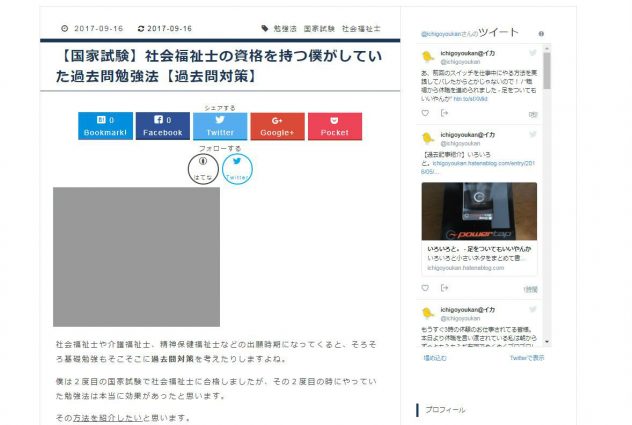The height and width of the screenshot is (425, 632).
Task: Click the timestamp of the second tweet
Action: (x=530, y=290)
